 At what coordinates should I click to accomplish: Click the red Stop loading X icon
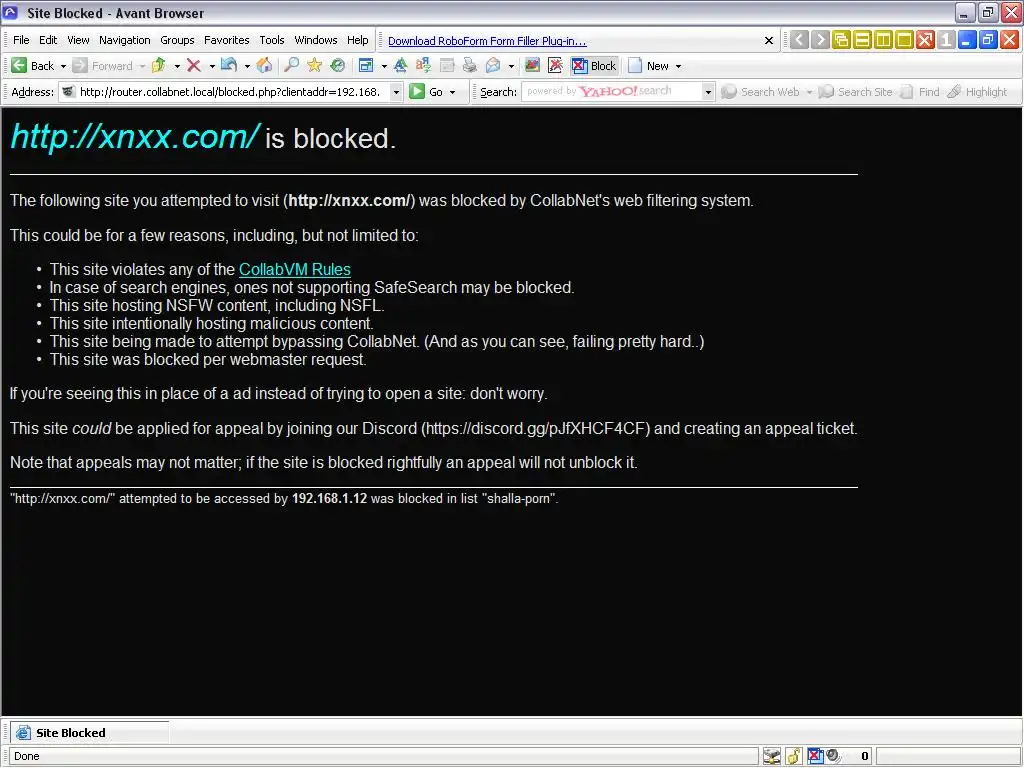(193, 66)
